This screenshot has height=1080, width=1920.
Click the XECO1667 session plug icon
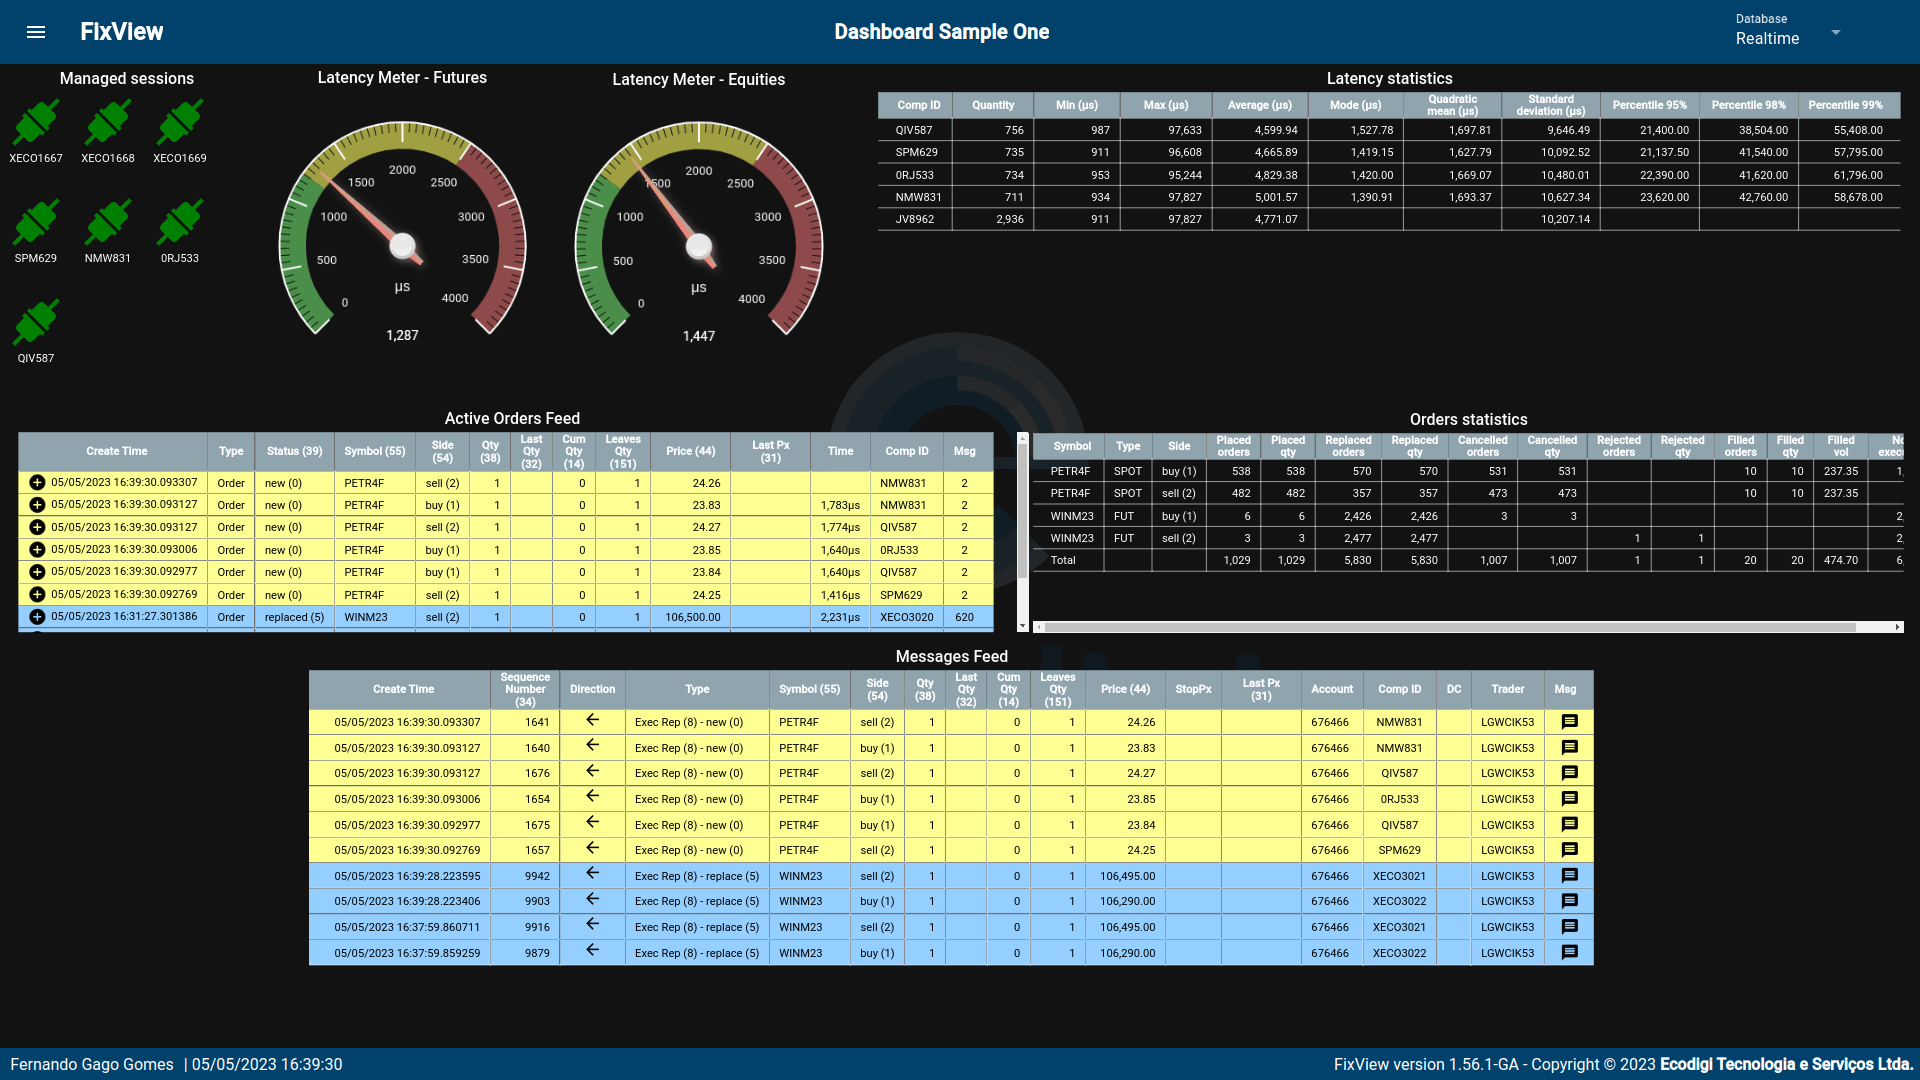[x=36, y=123]
